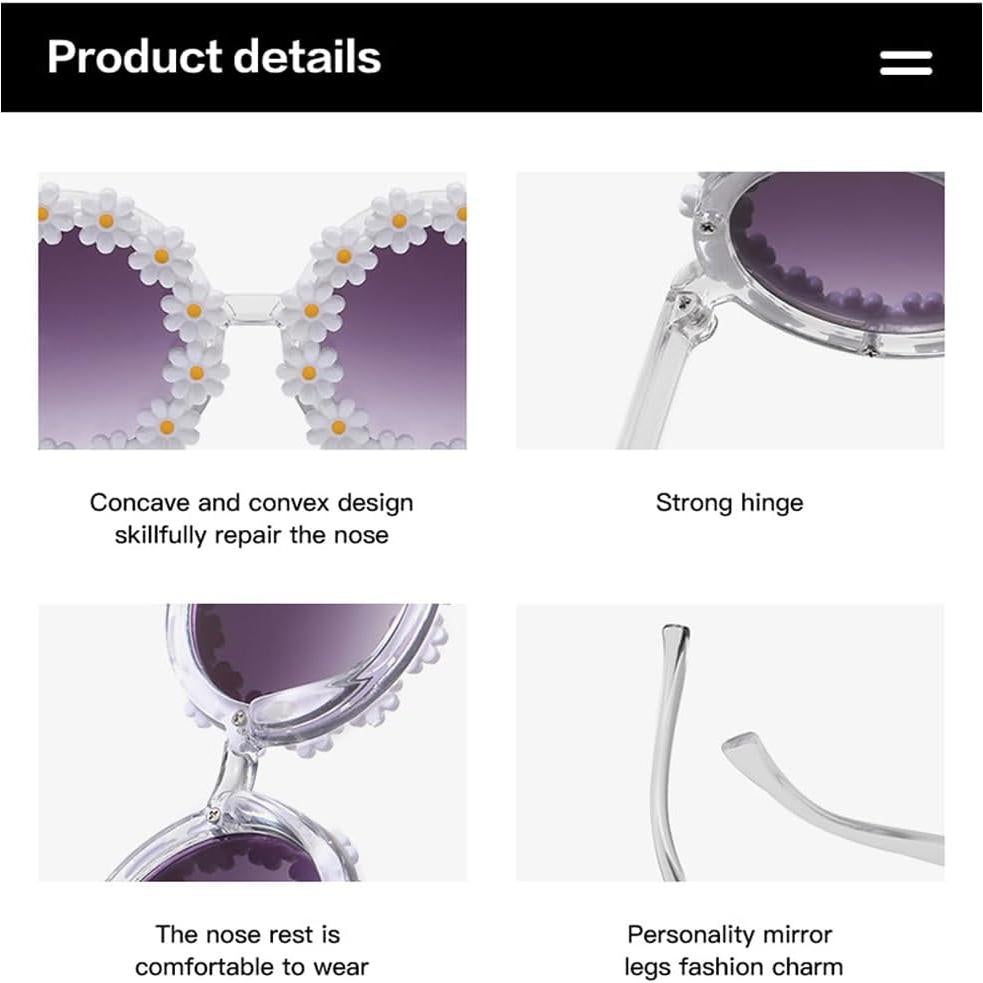983x983 pixels.
Task: Open the Strong hinge close-up photo
Action: pos(730,310)
